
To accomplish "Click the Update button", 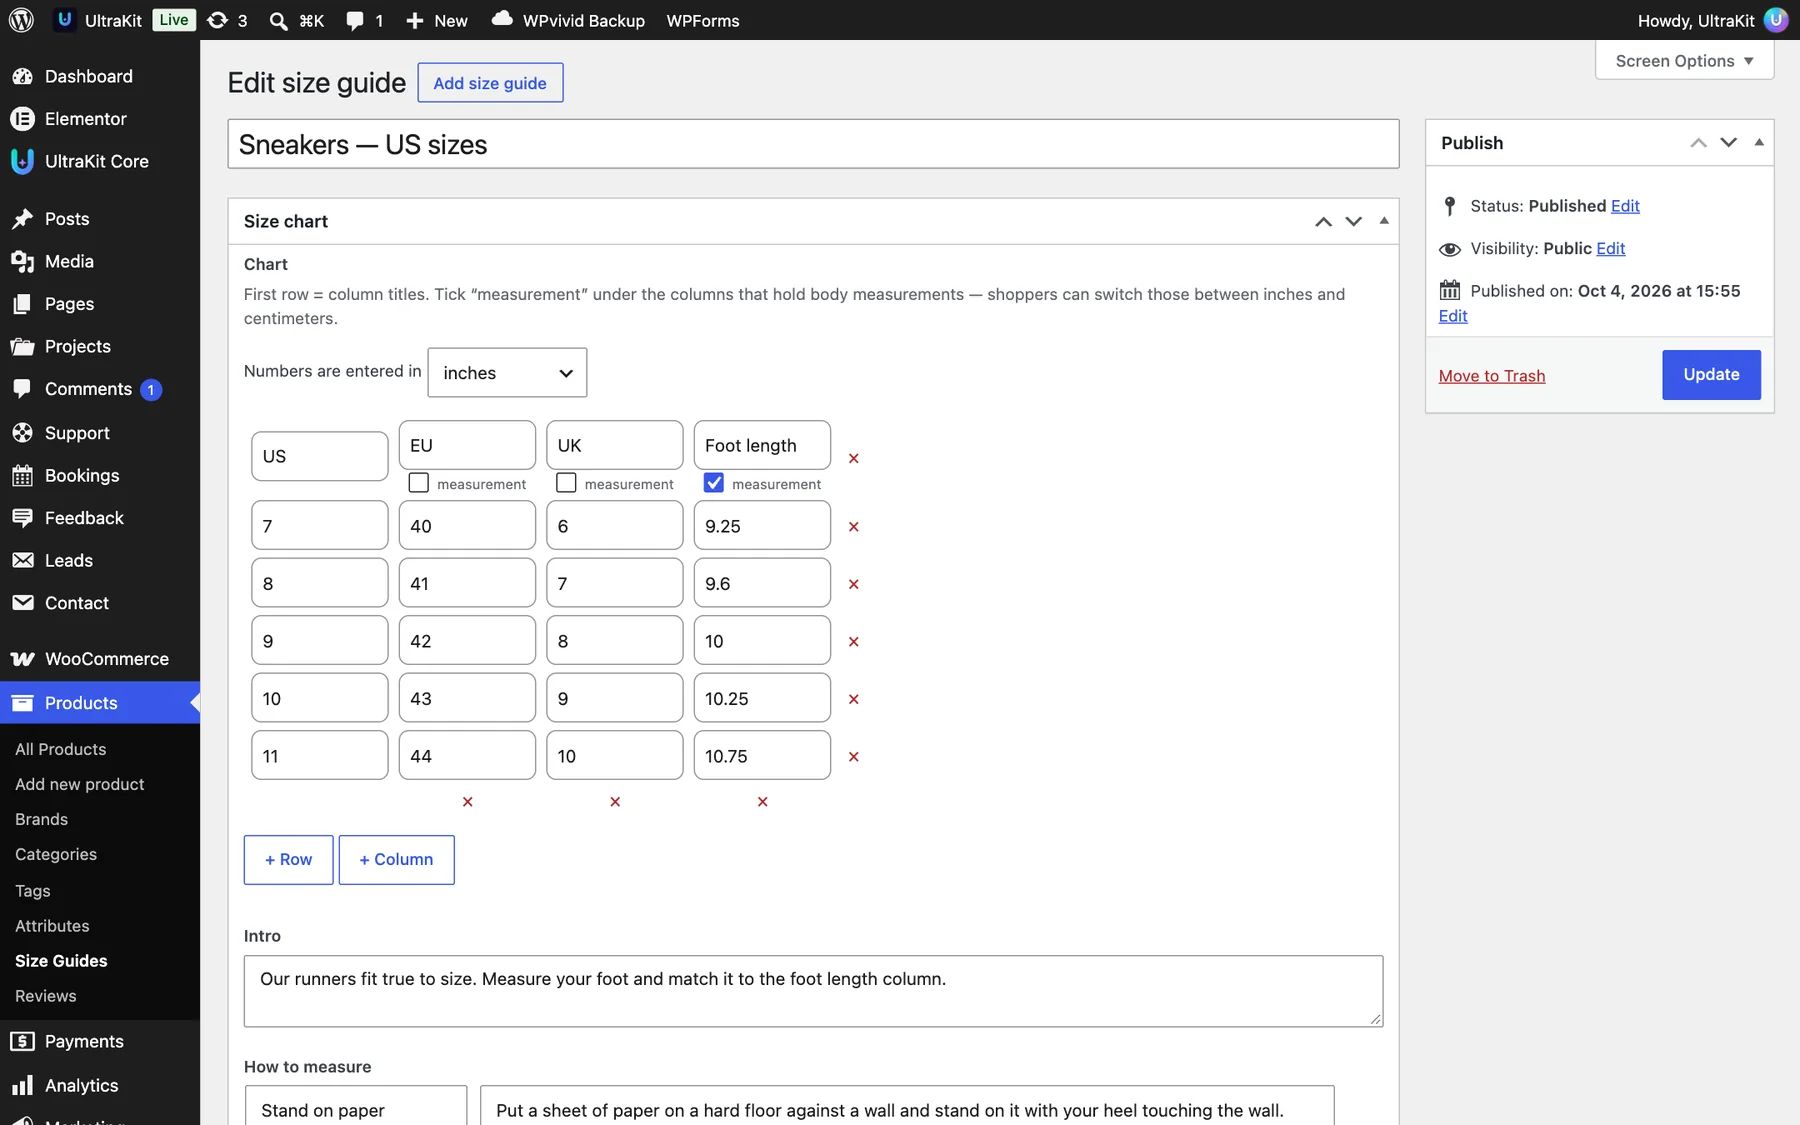I will click(1711, 375).
